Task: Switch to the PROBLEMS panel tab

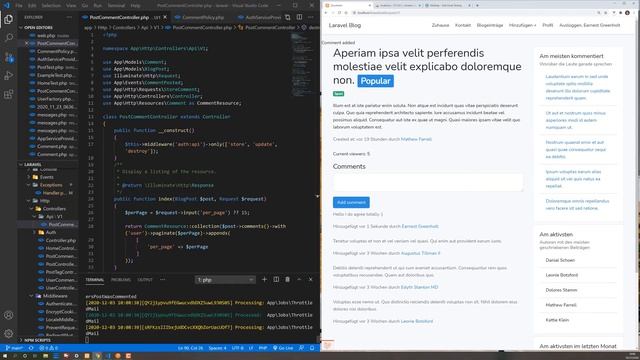Action: point(121,280)
